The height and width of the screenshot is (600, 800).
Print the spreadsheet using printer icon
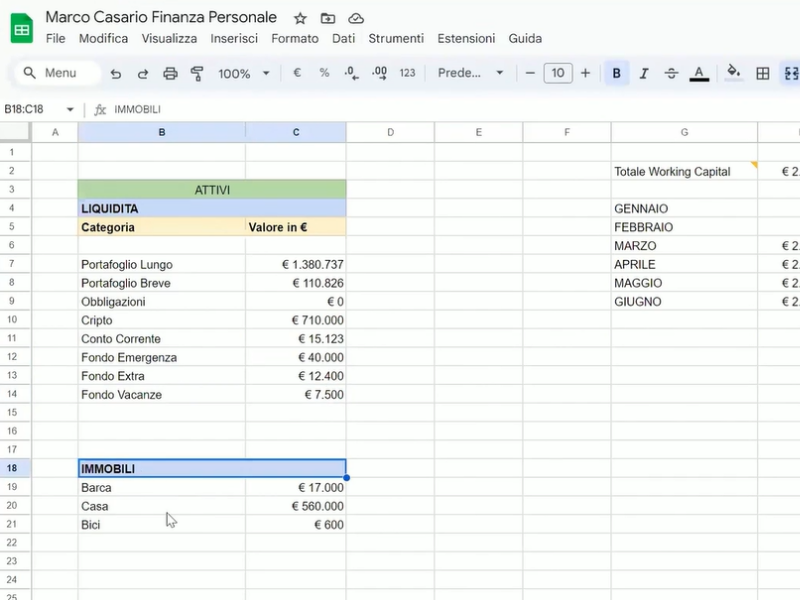(170, 73)
